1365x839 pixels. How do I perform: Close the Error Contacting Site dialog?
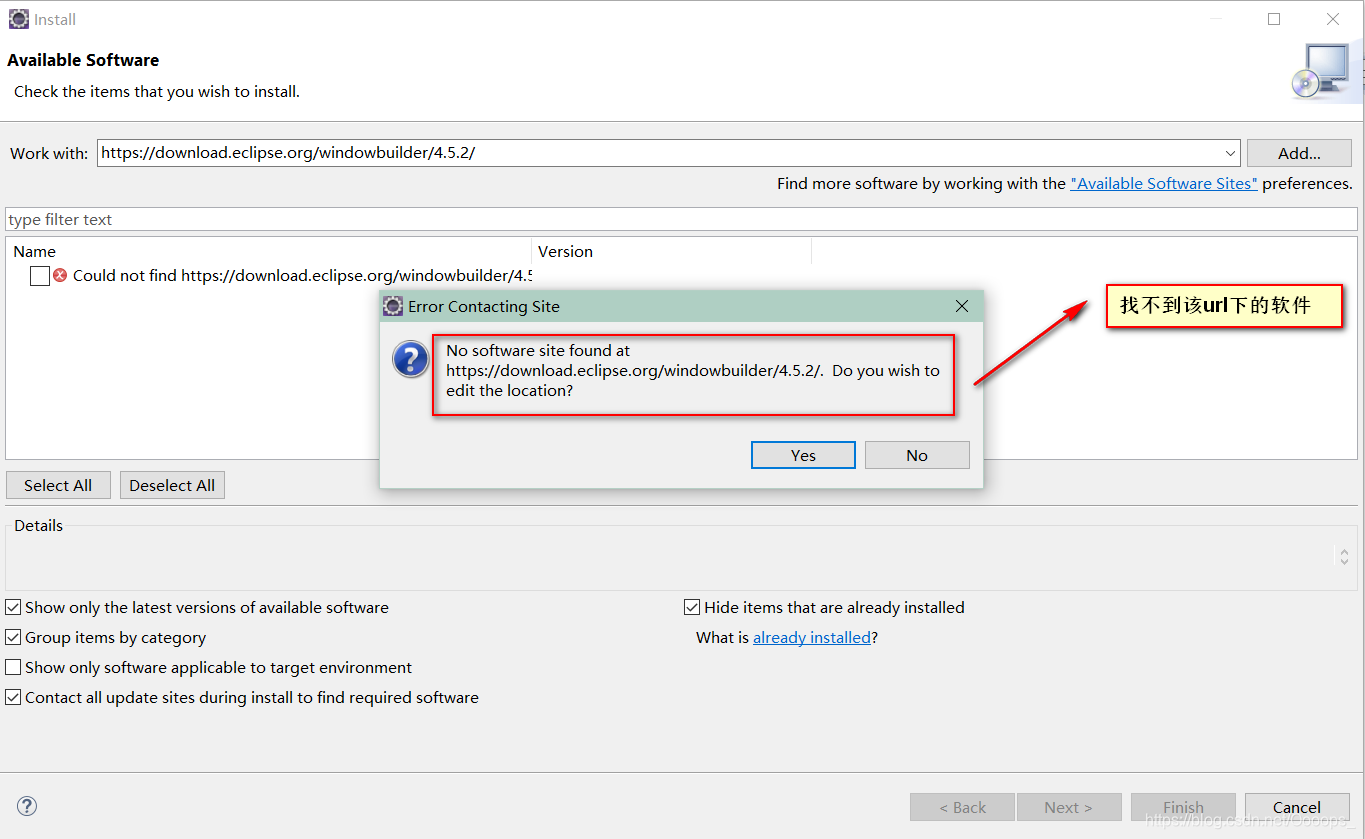(962, 306)
